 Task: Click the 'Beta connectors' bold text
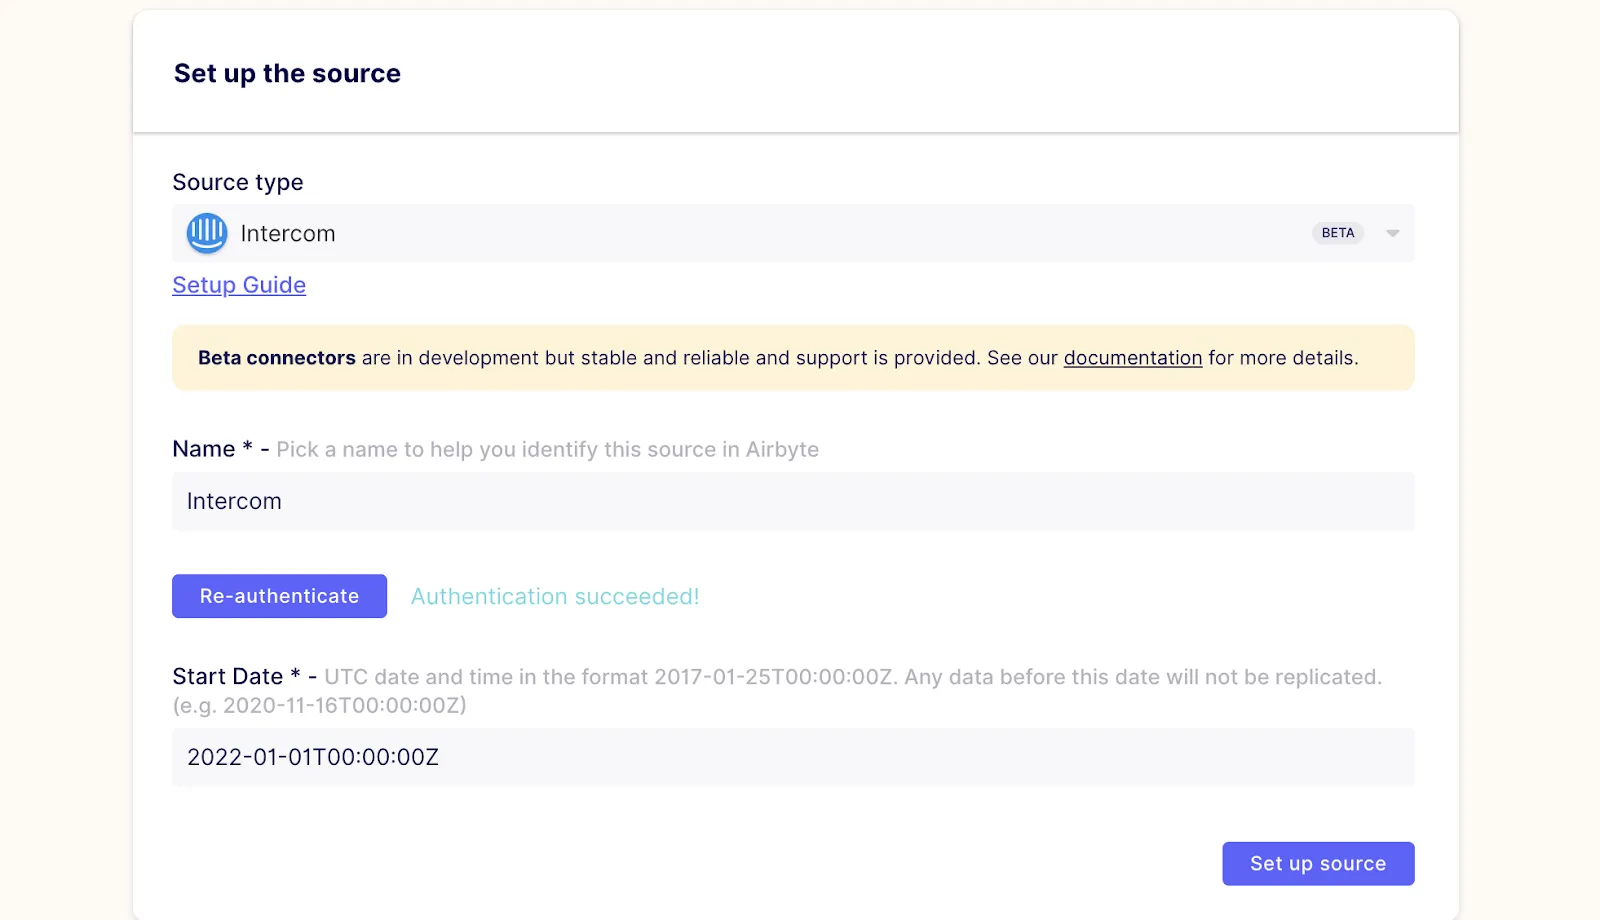[x=277, y=358]
